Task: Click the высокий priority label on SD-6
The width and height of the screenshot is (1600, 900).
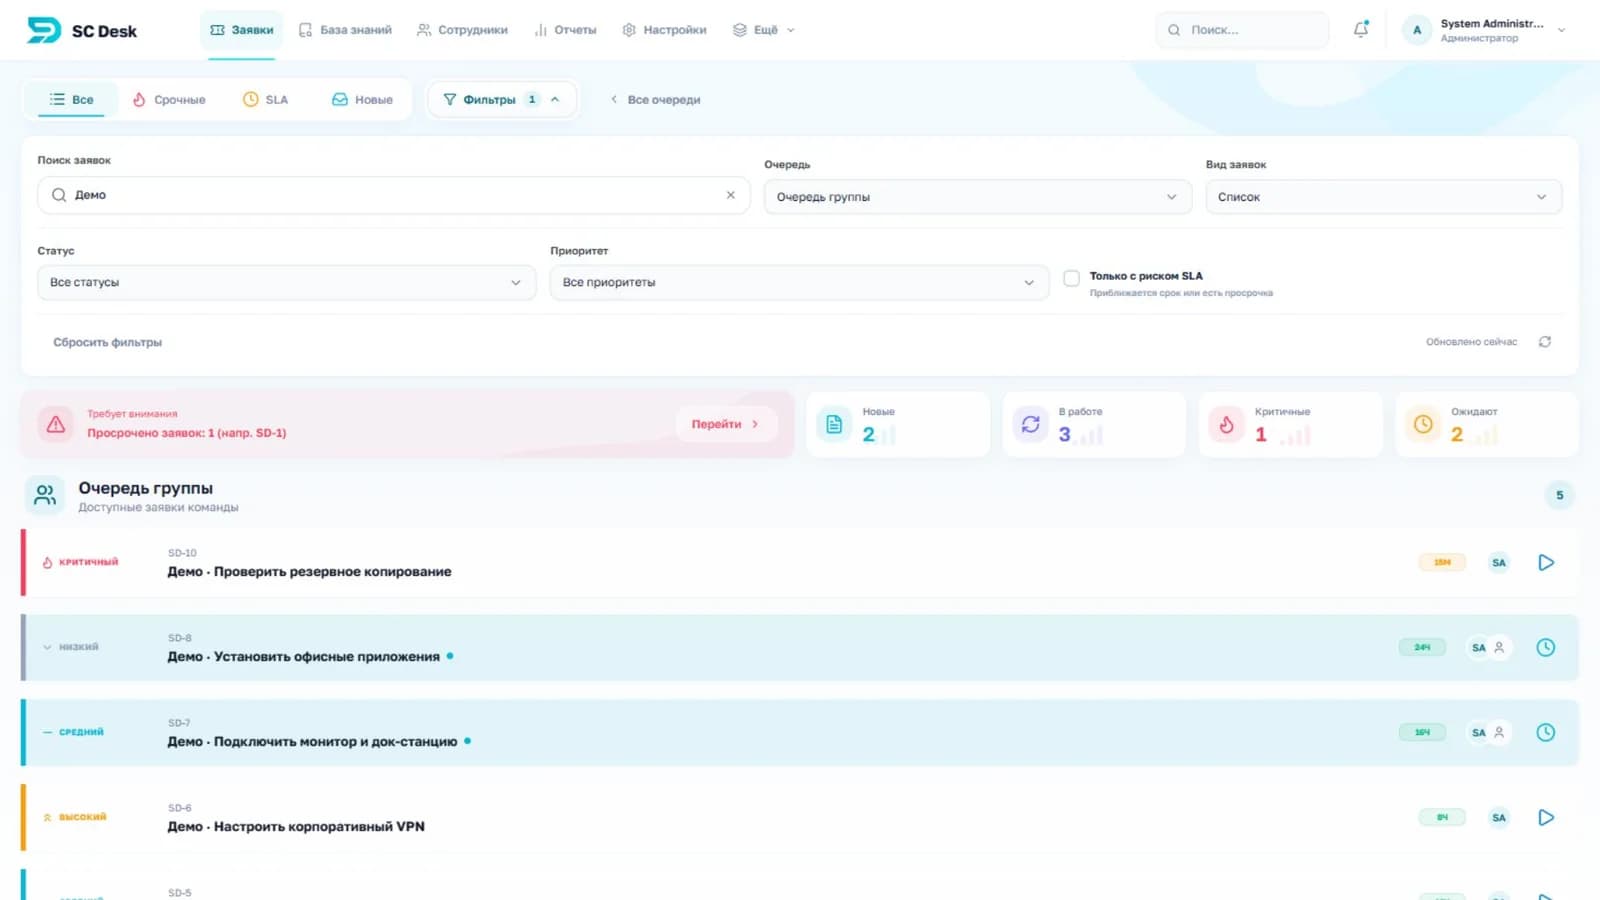Action: [82, 817]
